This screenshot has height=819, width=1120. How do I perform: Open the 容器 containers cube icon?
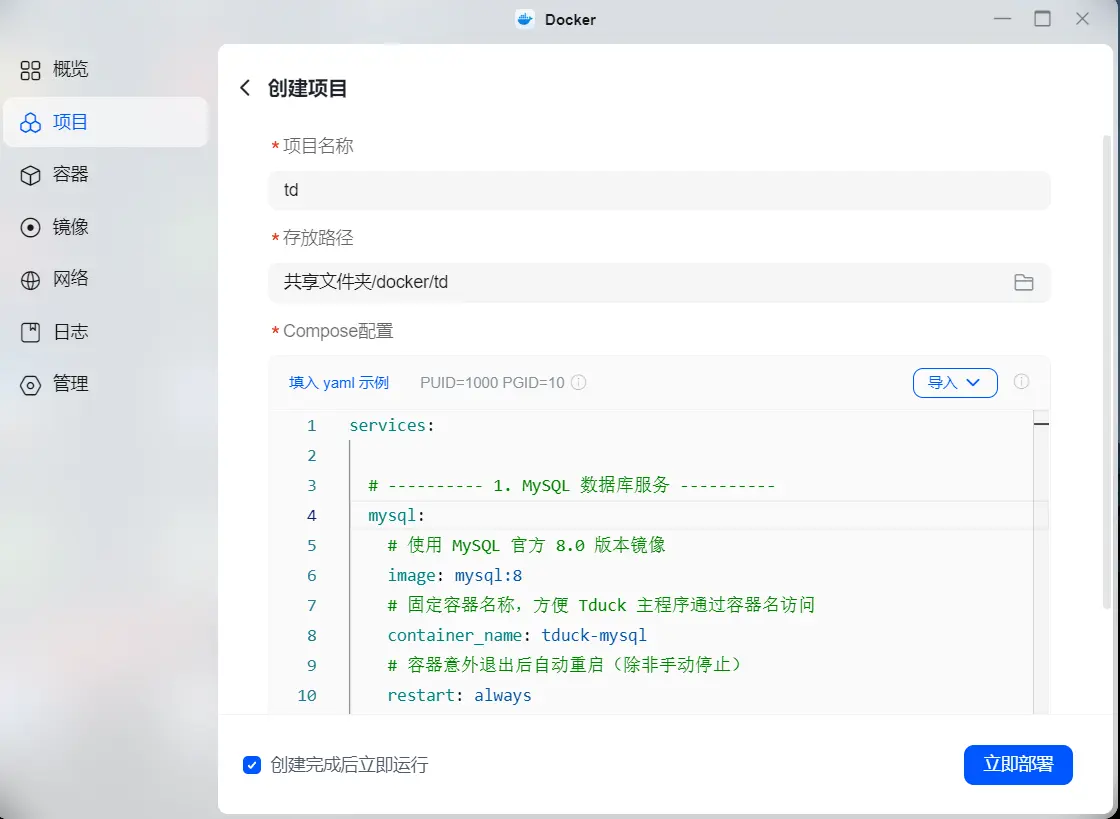pos(30,175)
